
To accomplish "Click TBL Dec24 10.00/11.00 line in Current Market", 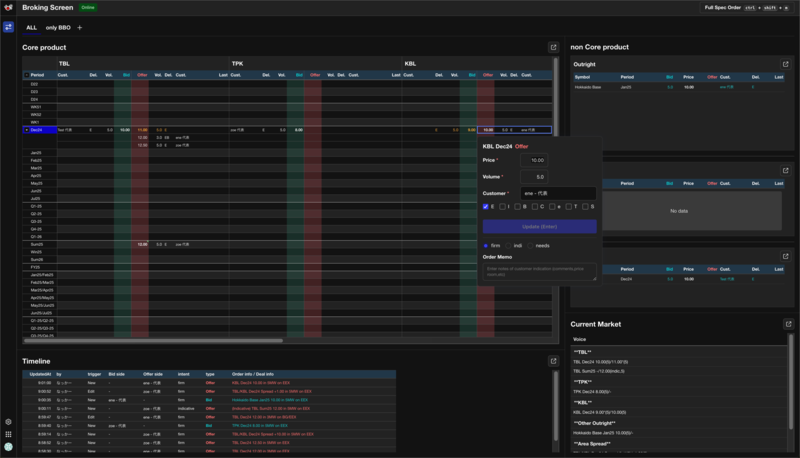I will 601,362.
